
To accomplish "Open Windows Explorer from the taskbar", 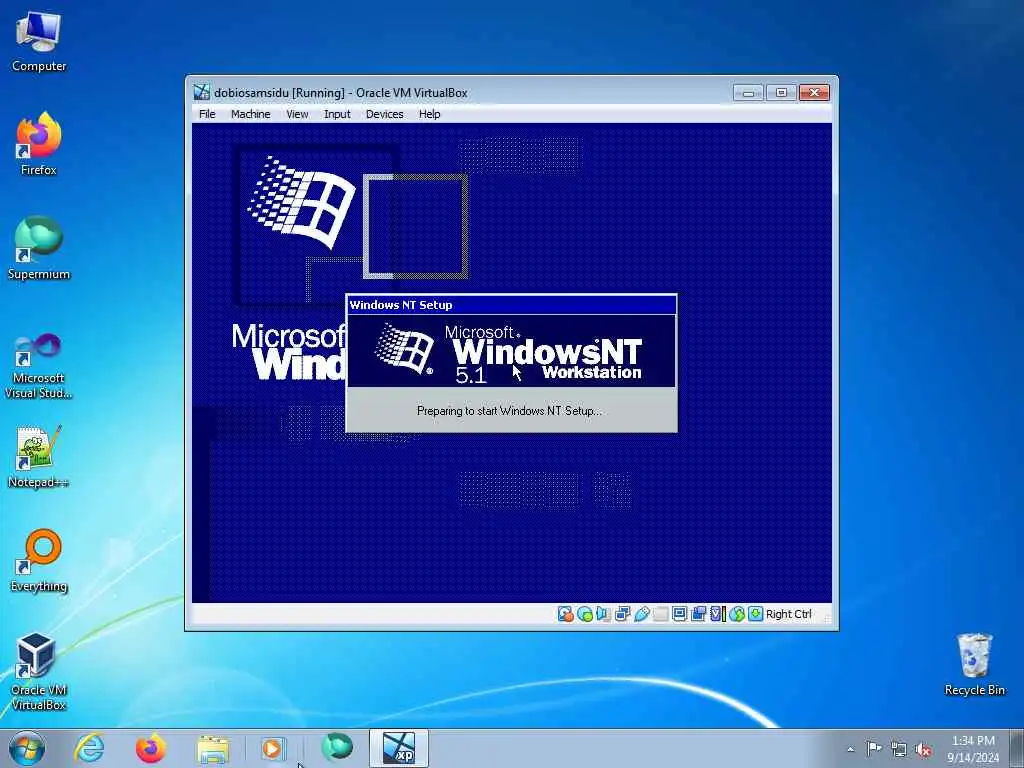I will (x=213, y=748).
